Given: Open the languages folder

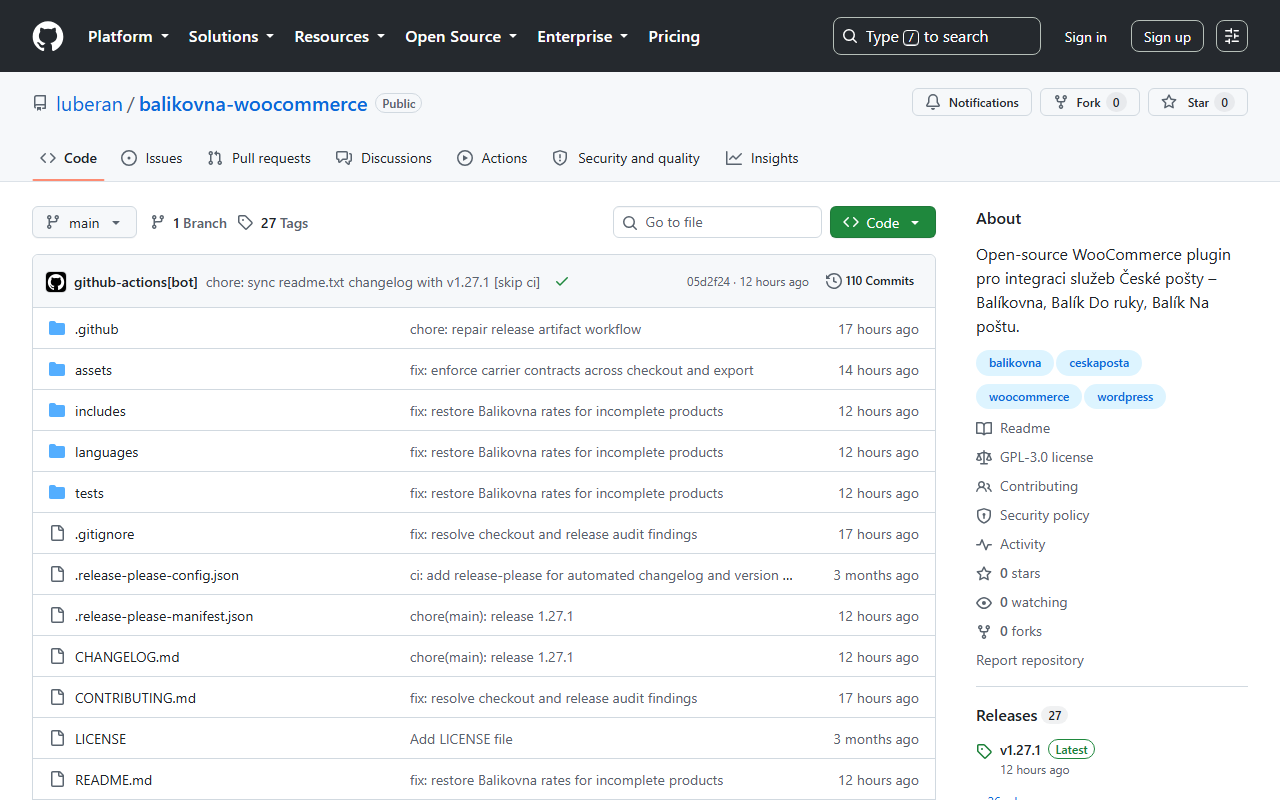Looking at the screenshot, I should 107,452.
